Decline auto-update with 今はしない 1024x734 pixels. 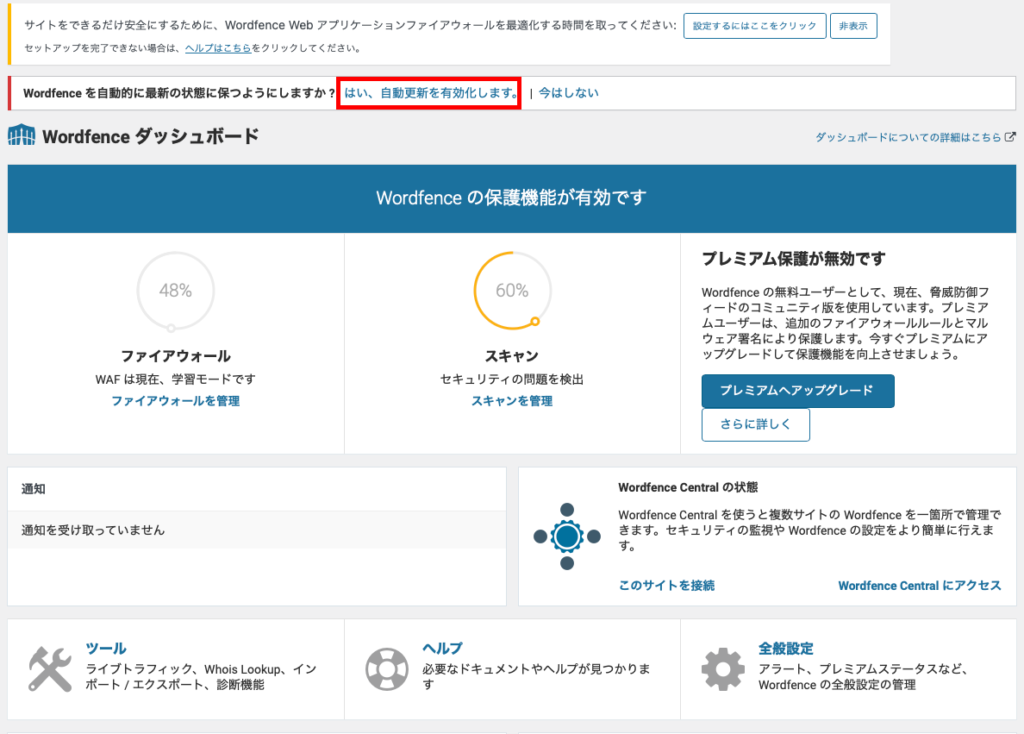click(569, 93)
